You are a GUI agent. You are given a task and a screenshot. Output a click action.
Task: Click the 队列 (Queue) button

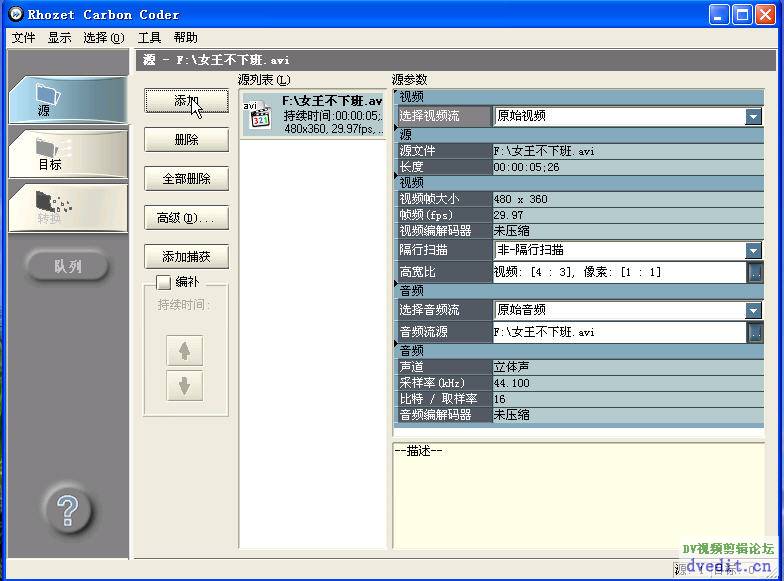[67, 267]
